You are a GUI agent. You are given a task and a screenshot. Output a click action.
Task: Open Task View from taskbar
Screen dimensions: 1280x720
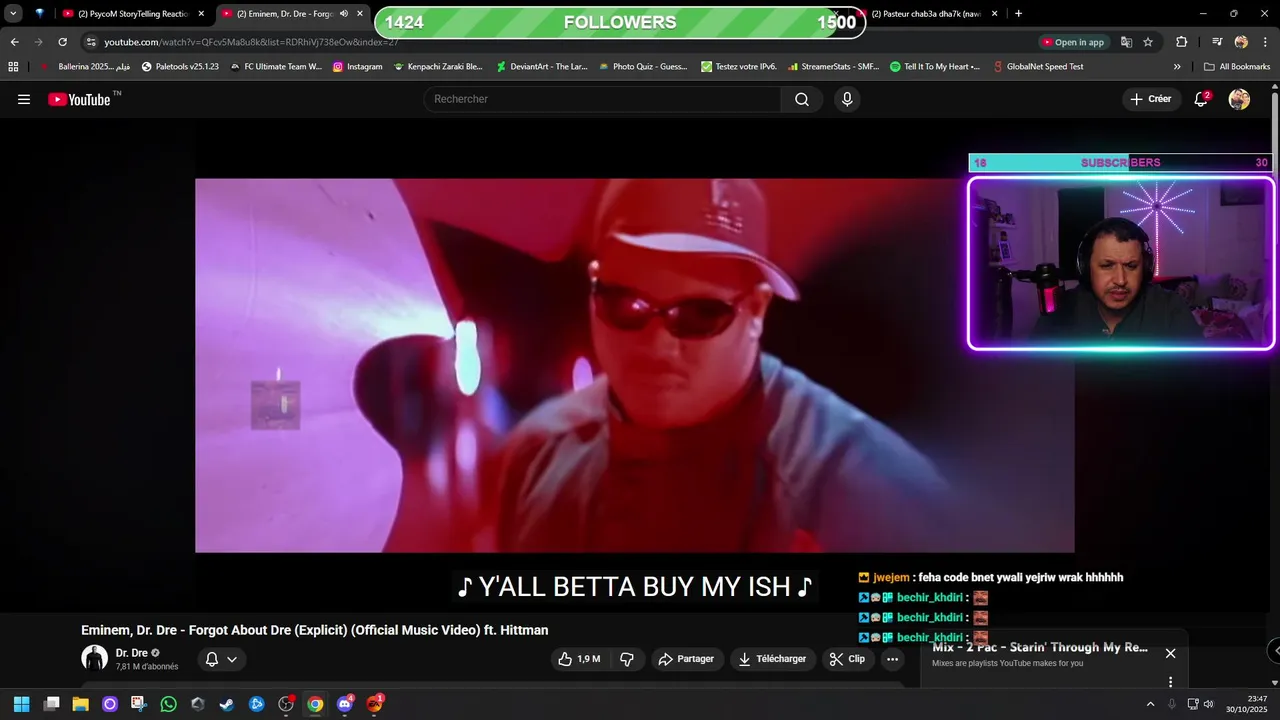(51, 704)
